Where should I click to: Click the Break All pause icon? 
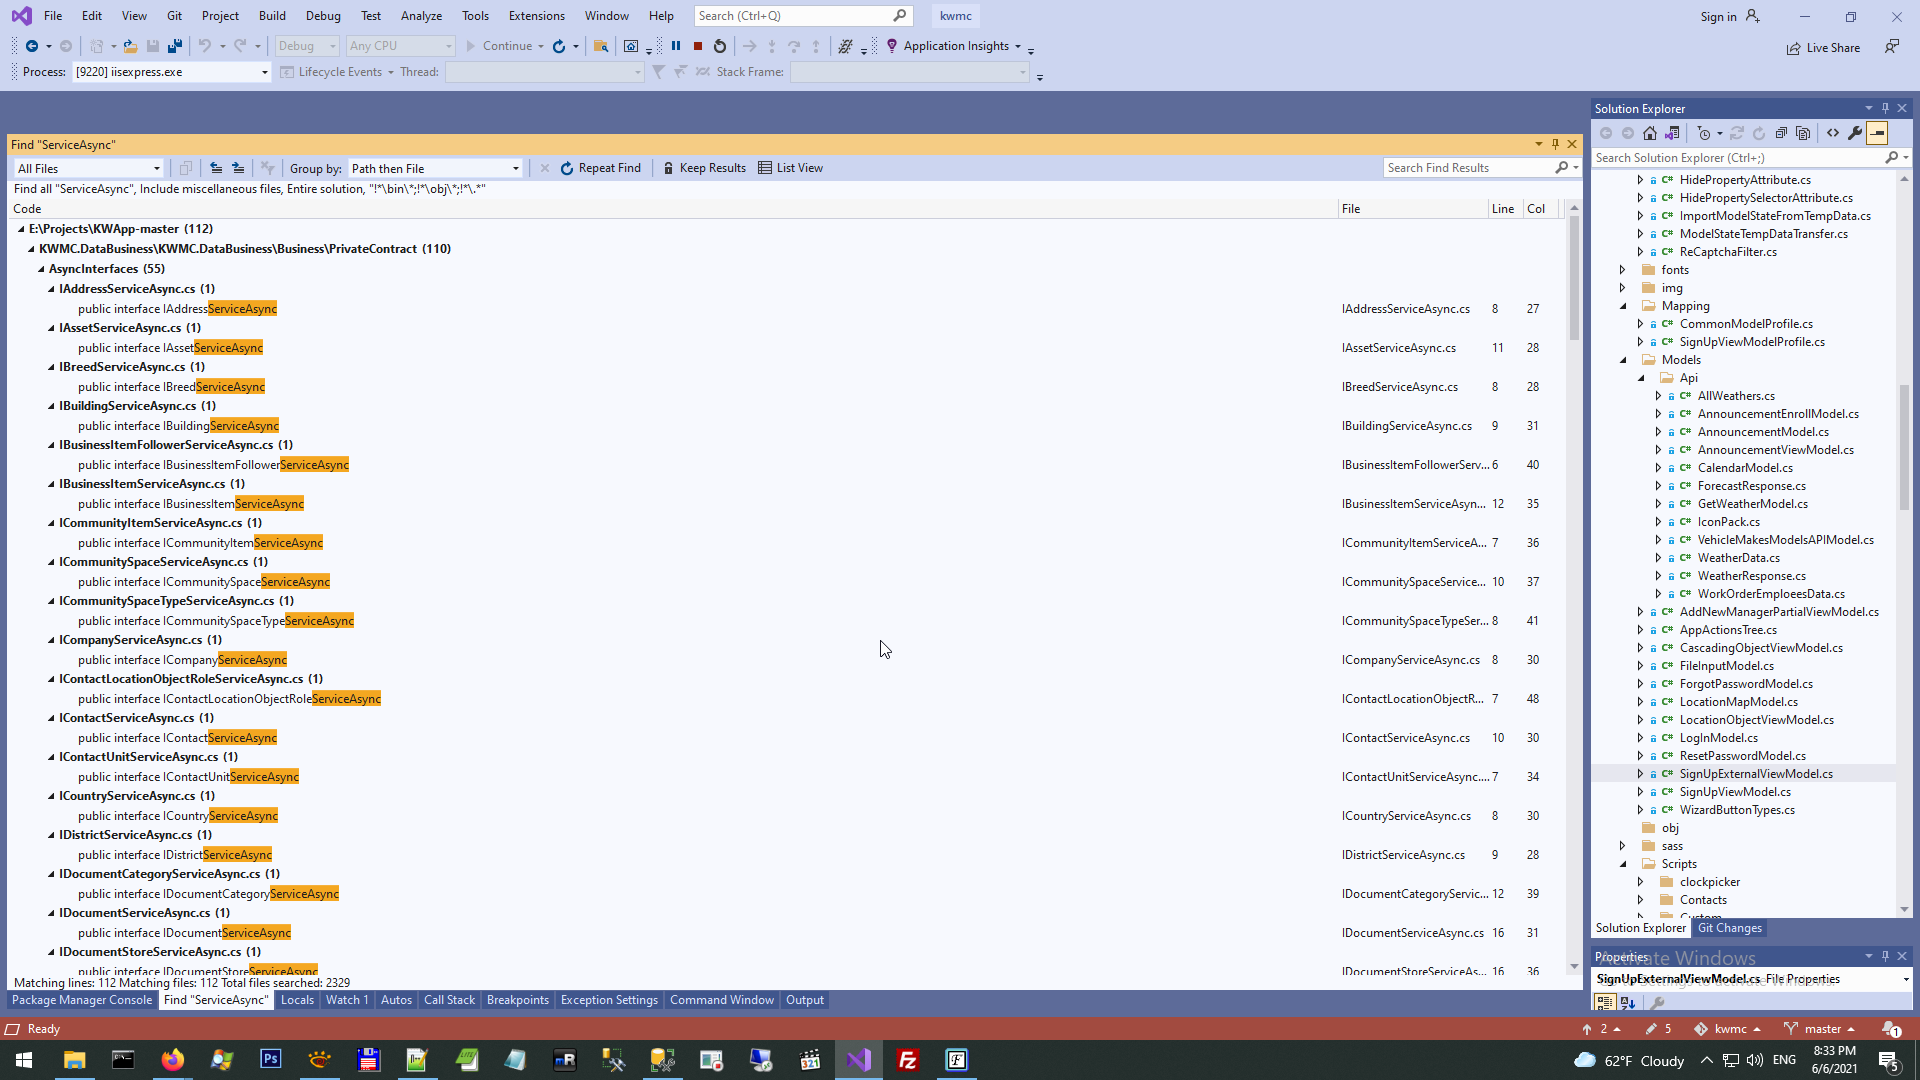[x=676, y=46]
